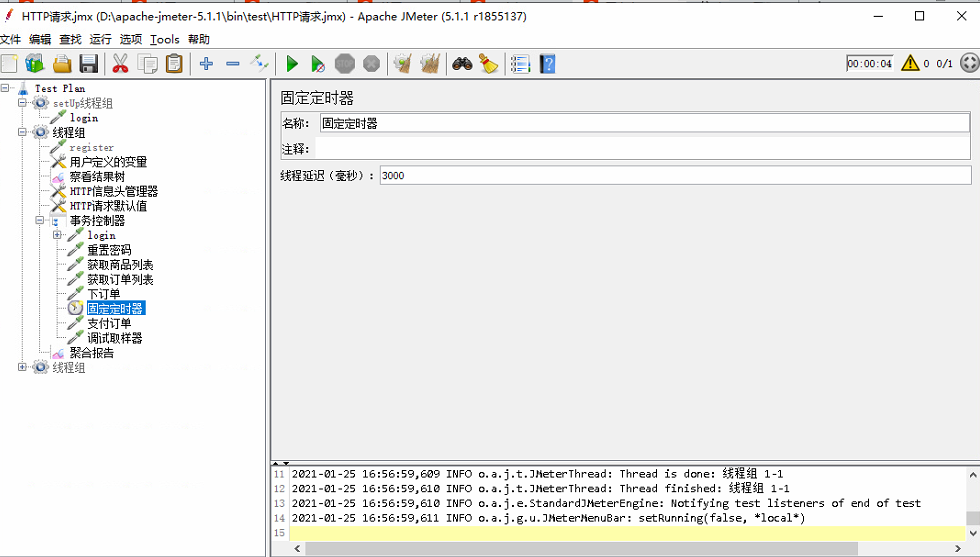
Task: Select the 聚合报告 listener
Action: (x=91, y=353)
